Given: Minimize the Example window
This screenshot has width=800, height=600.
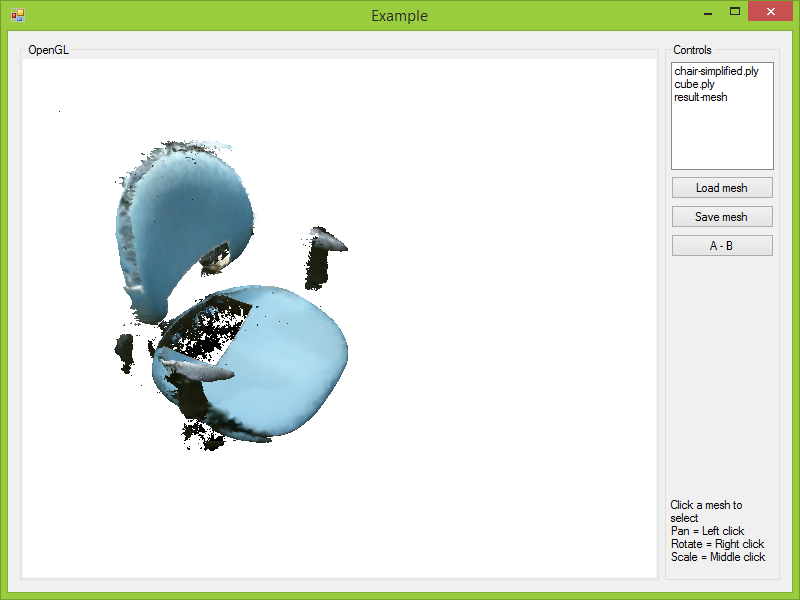Looking at the screenshot, I should 708,12.
